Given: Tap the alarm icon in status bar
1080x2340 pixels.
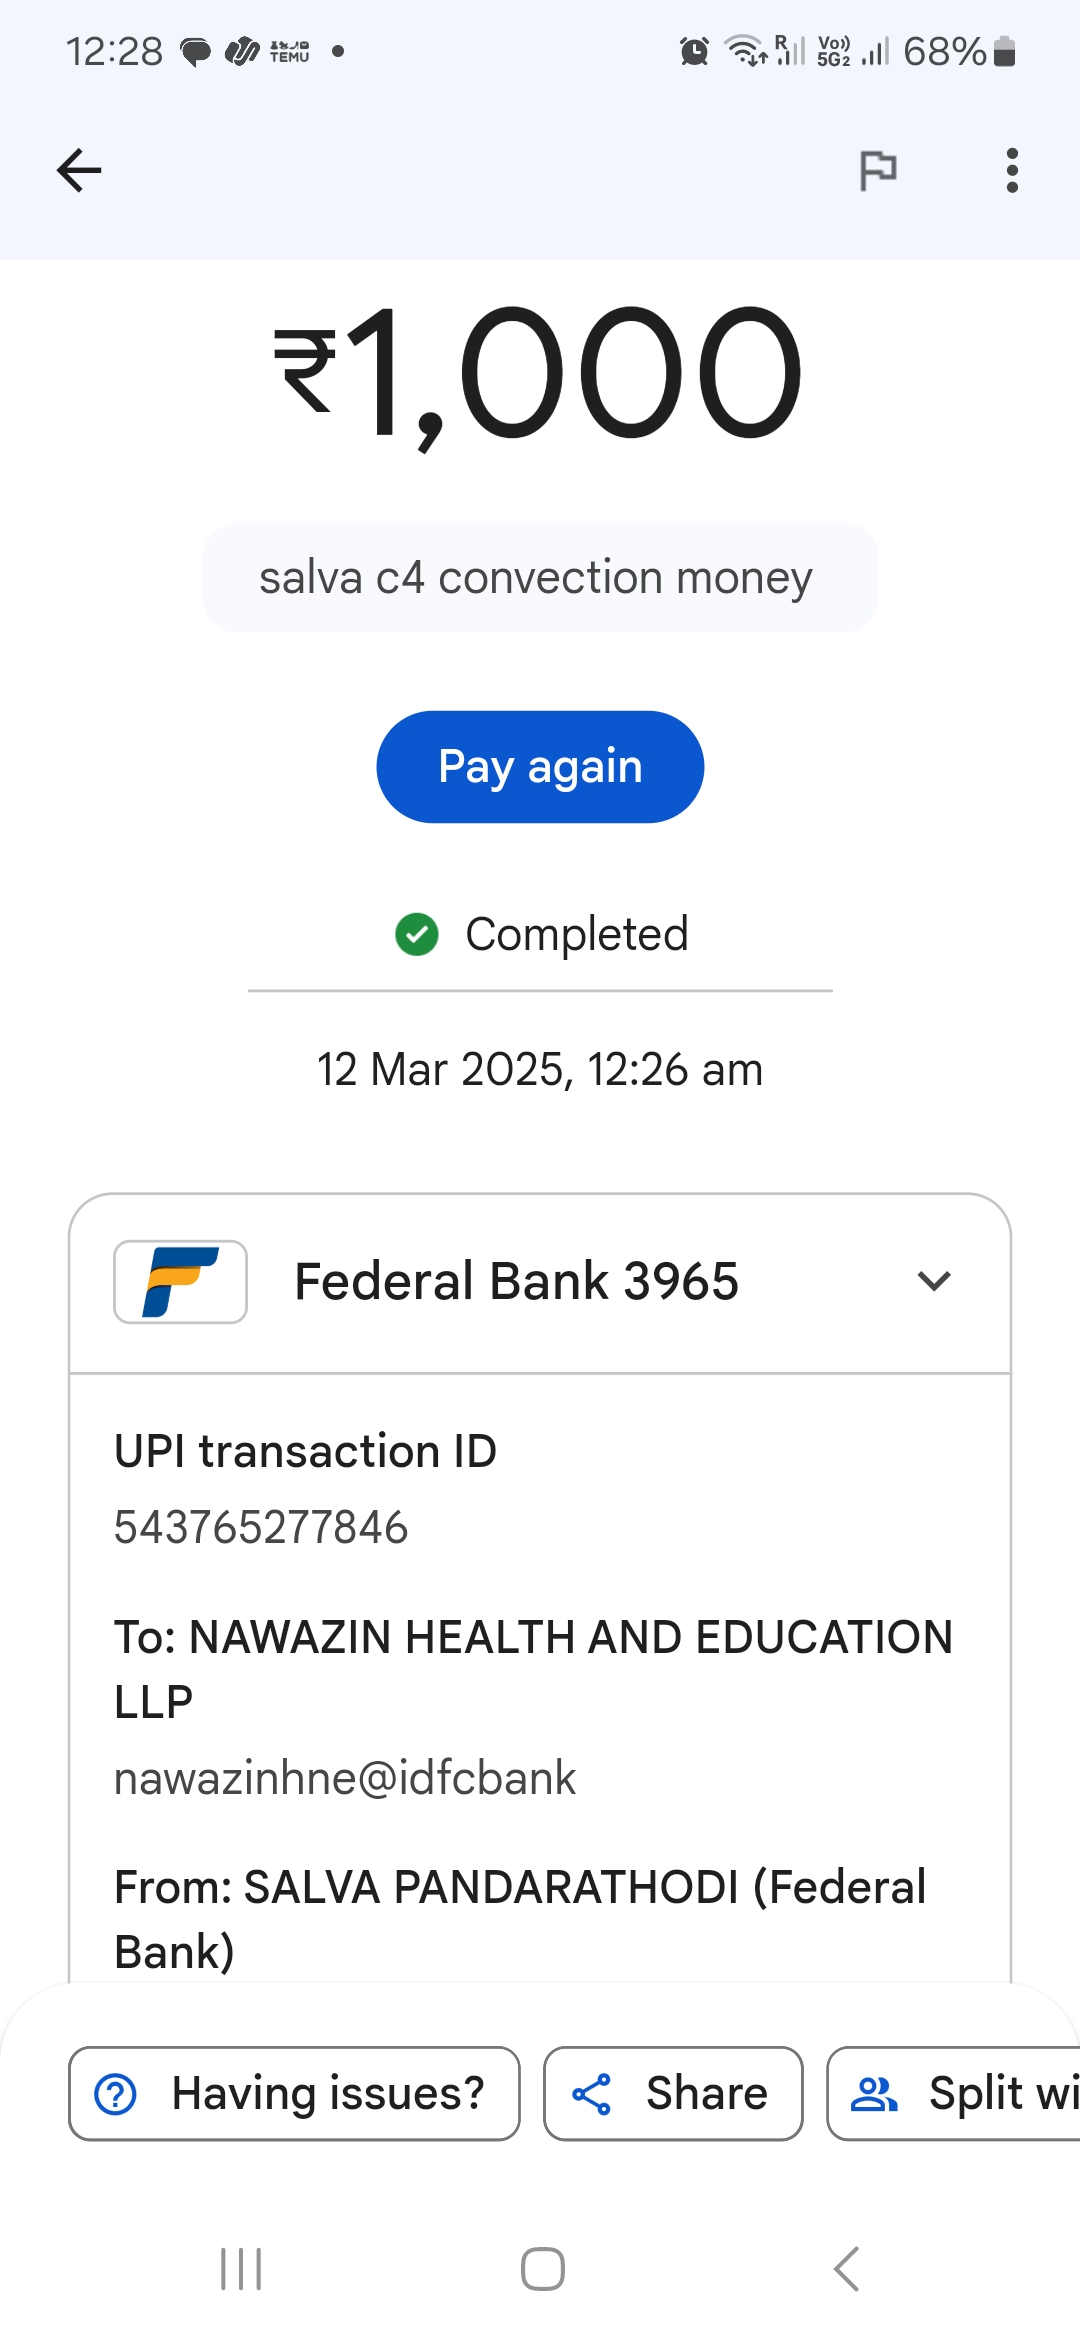Looking at the screenshot, I should click(x=694, y=51).
